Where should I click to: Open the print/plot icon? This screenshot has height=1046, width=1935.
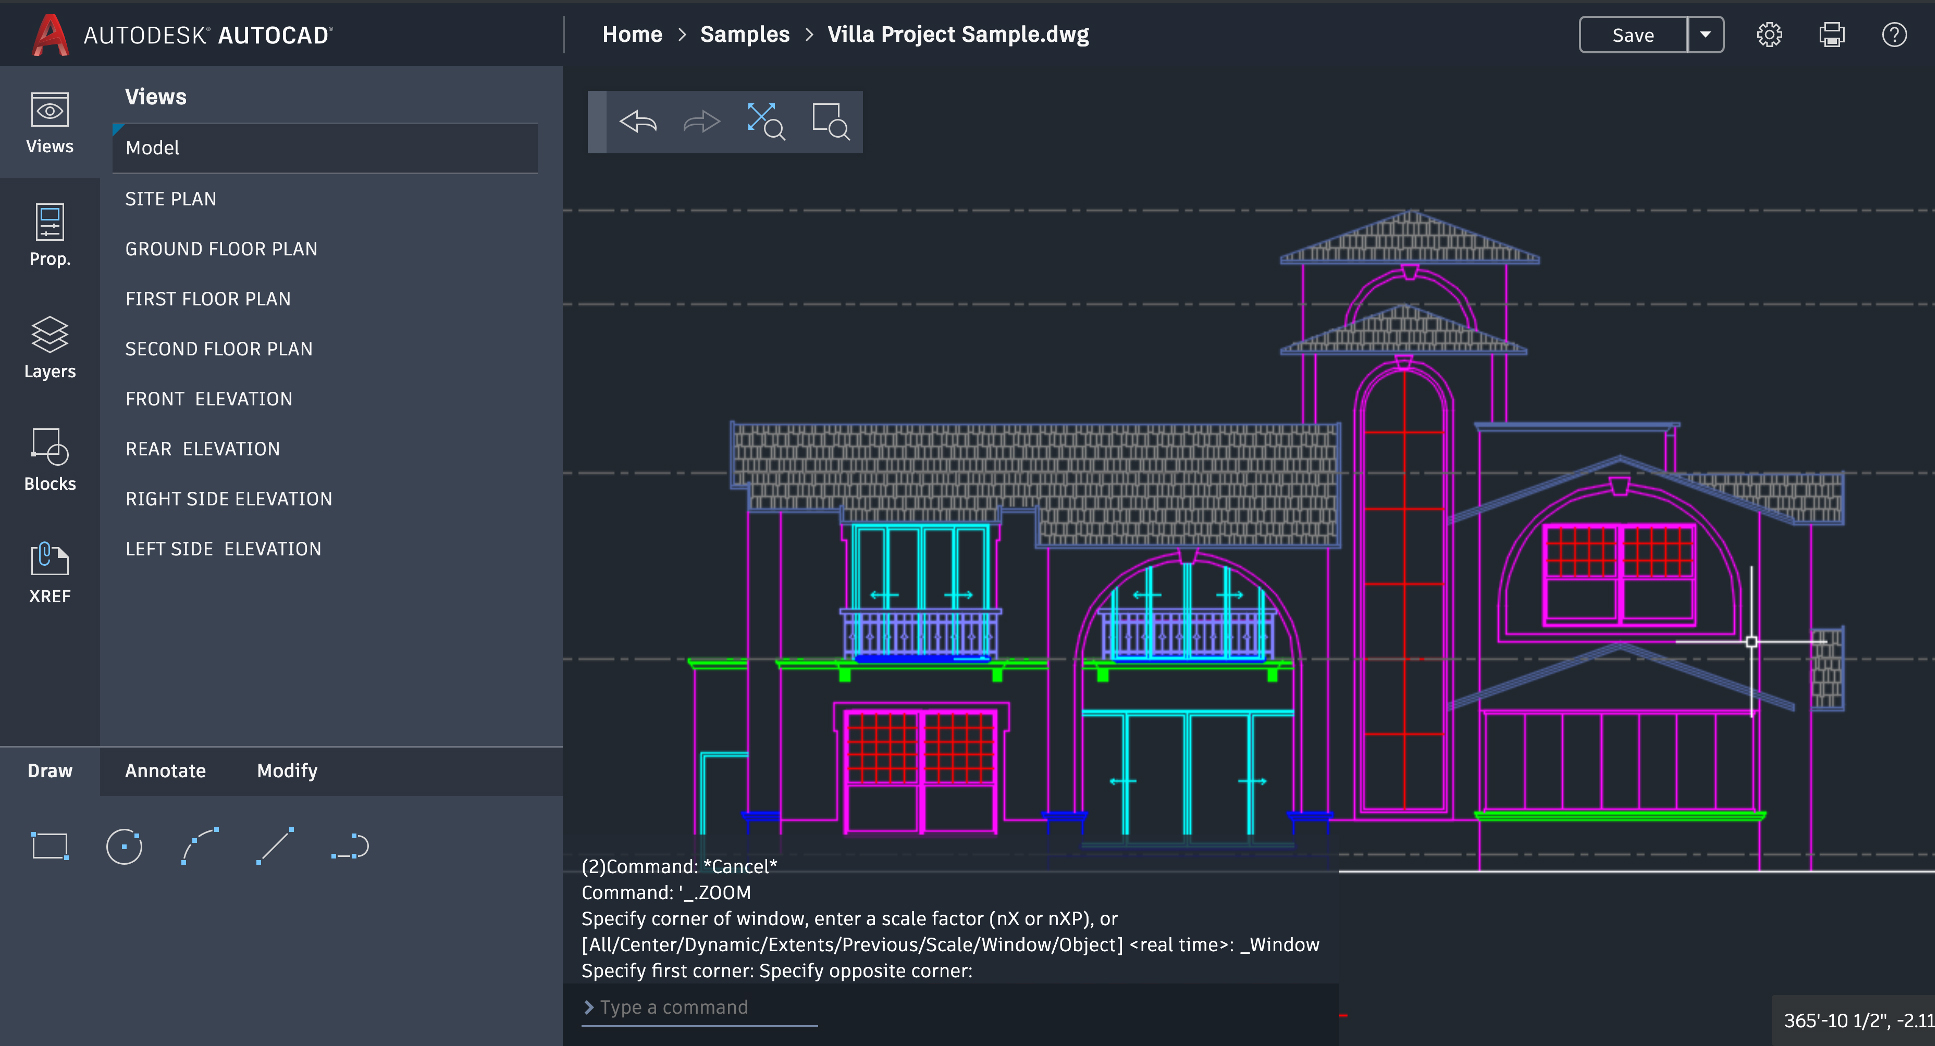click(x=1832, y=35)
